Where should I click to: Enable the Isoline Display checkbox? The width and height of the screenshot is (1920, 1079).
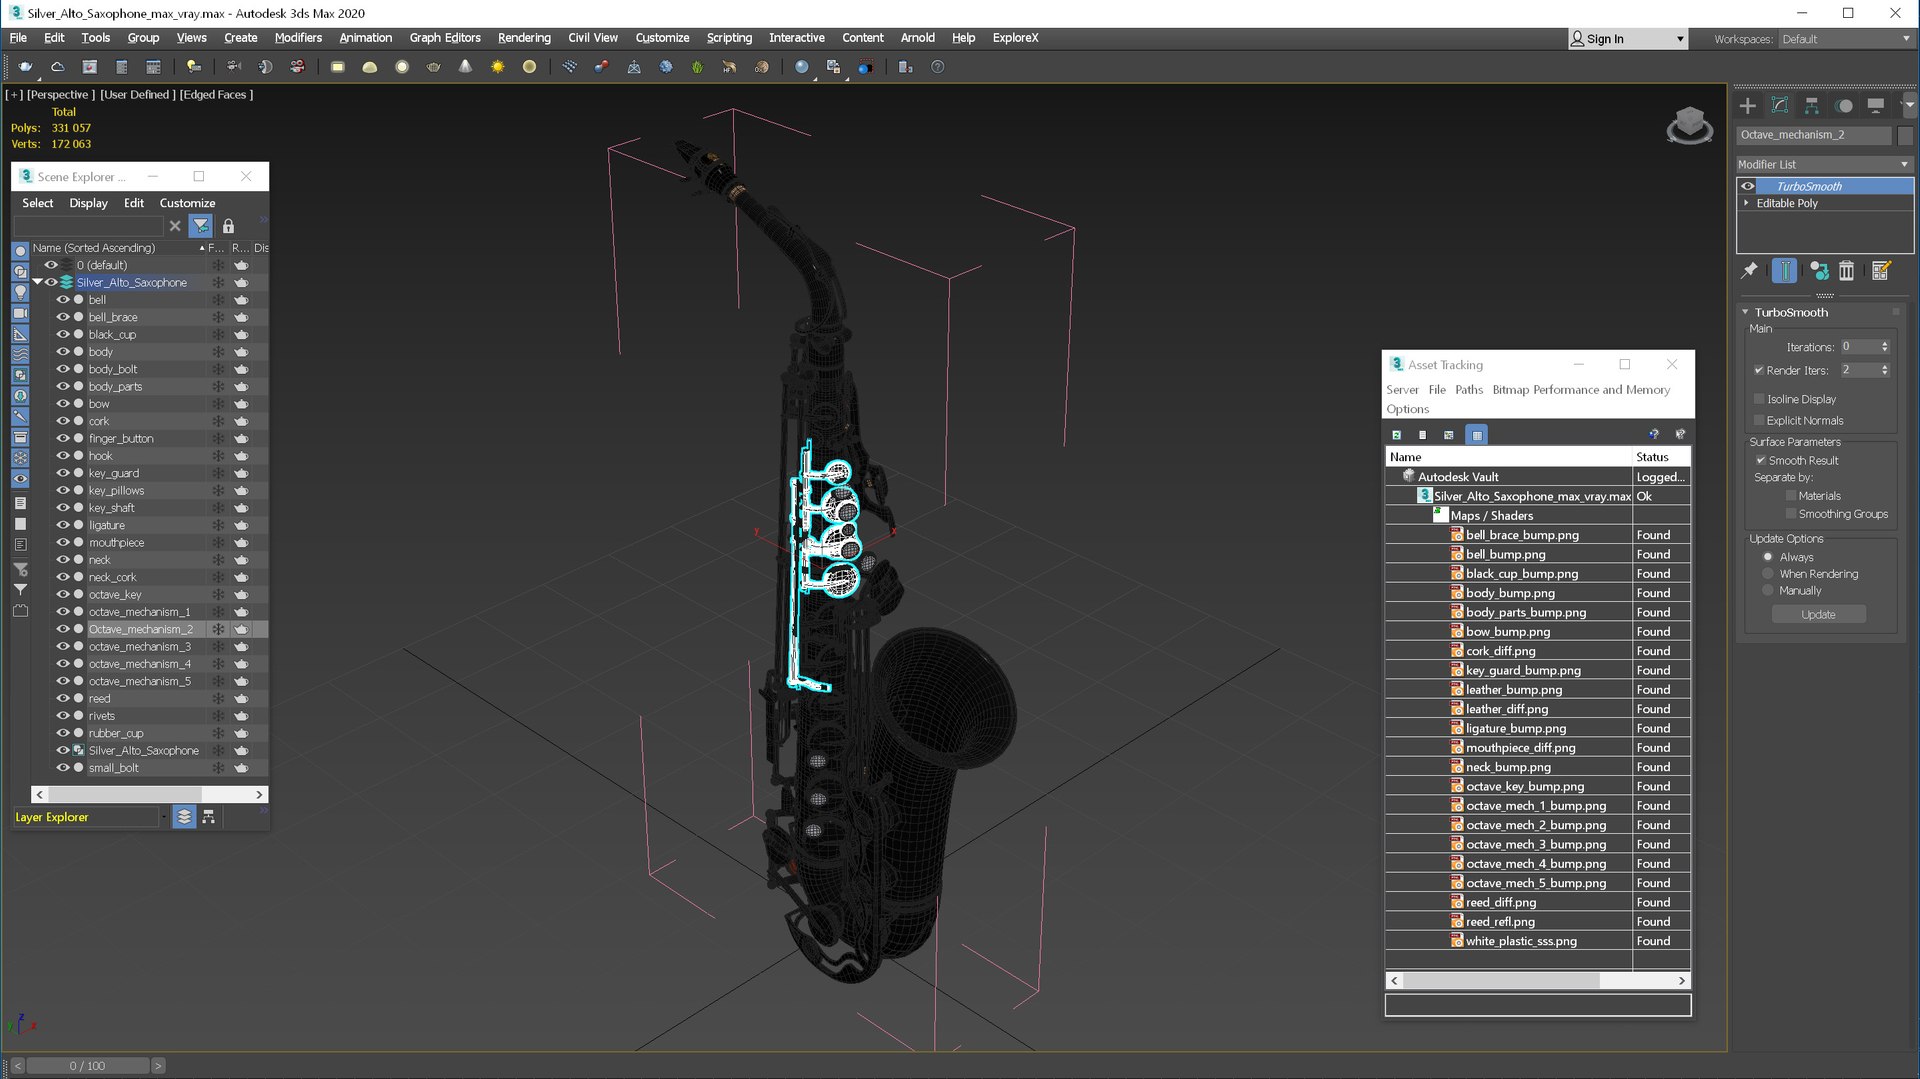[1759, 399]
